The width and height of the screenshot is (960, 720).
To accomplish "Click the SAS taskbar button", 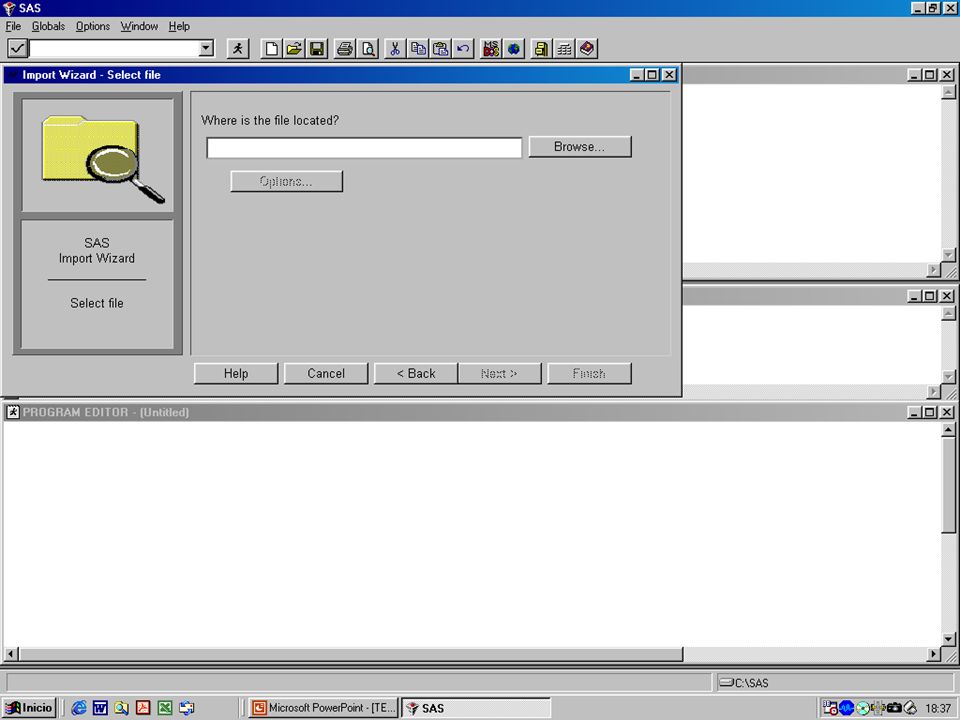I will click(x=476, y=708).
